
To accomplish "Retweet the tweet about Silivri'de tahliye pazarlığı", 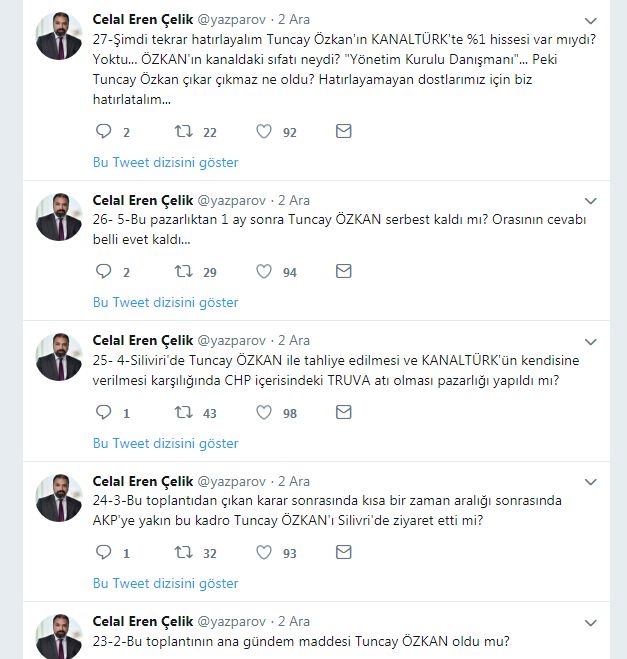I will pos(184,412).
